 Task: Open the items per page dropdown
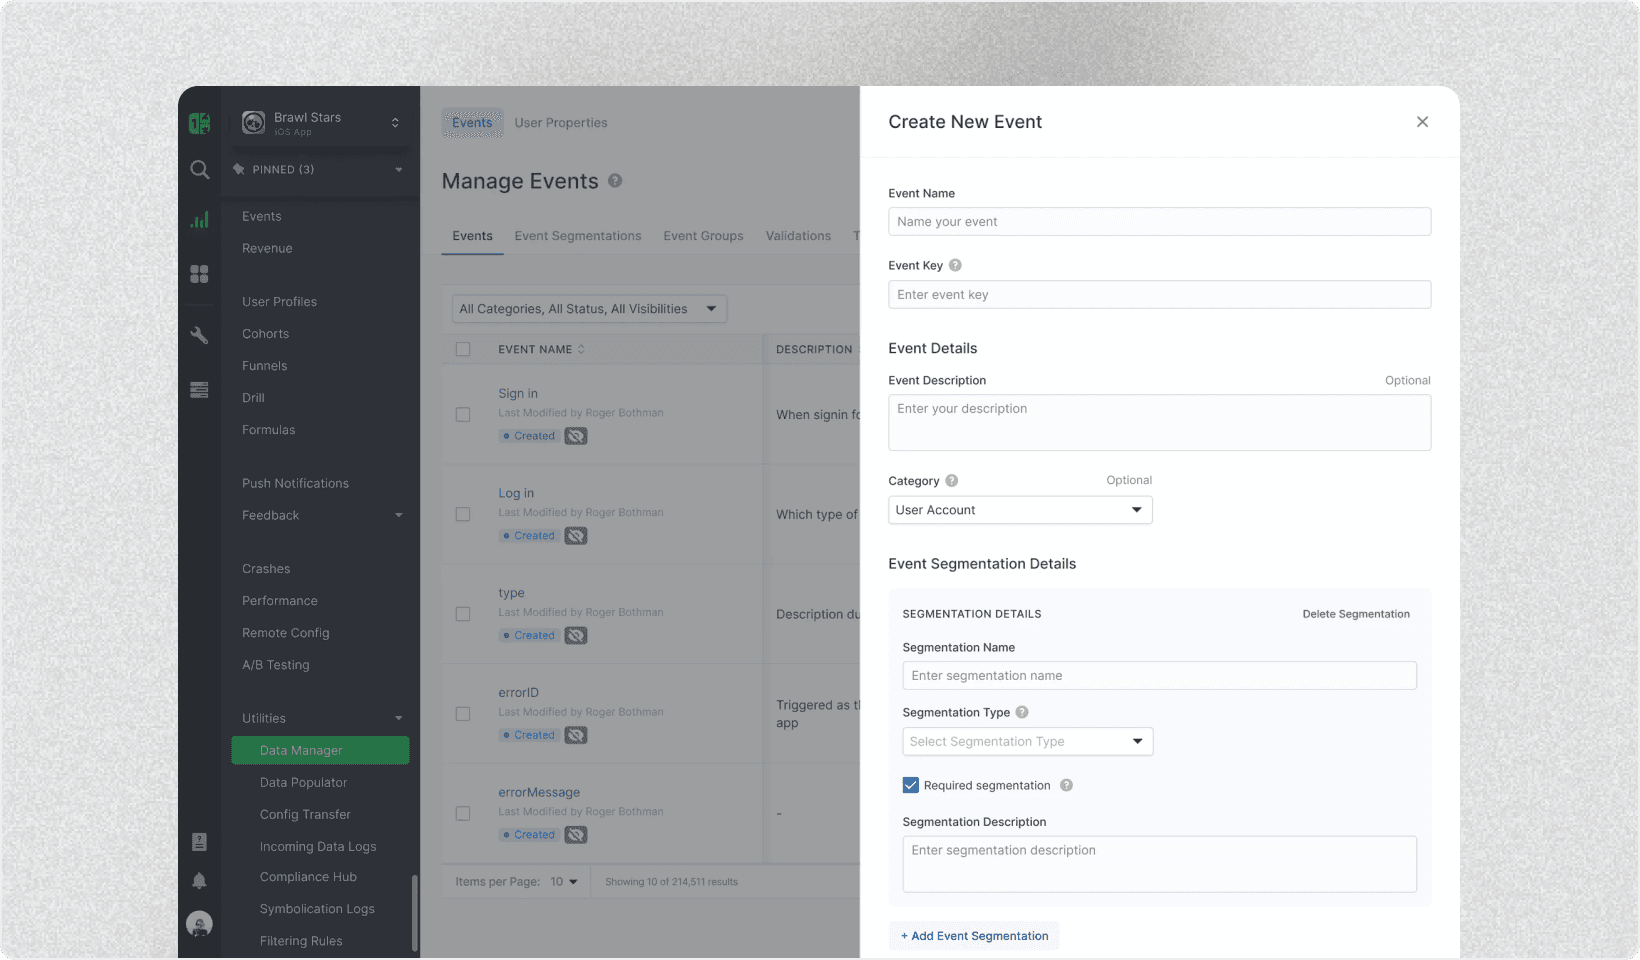(x=565, y=882)
